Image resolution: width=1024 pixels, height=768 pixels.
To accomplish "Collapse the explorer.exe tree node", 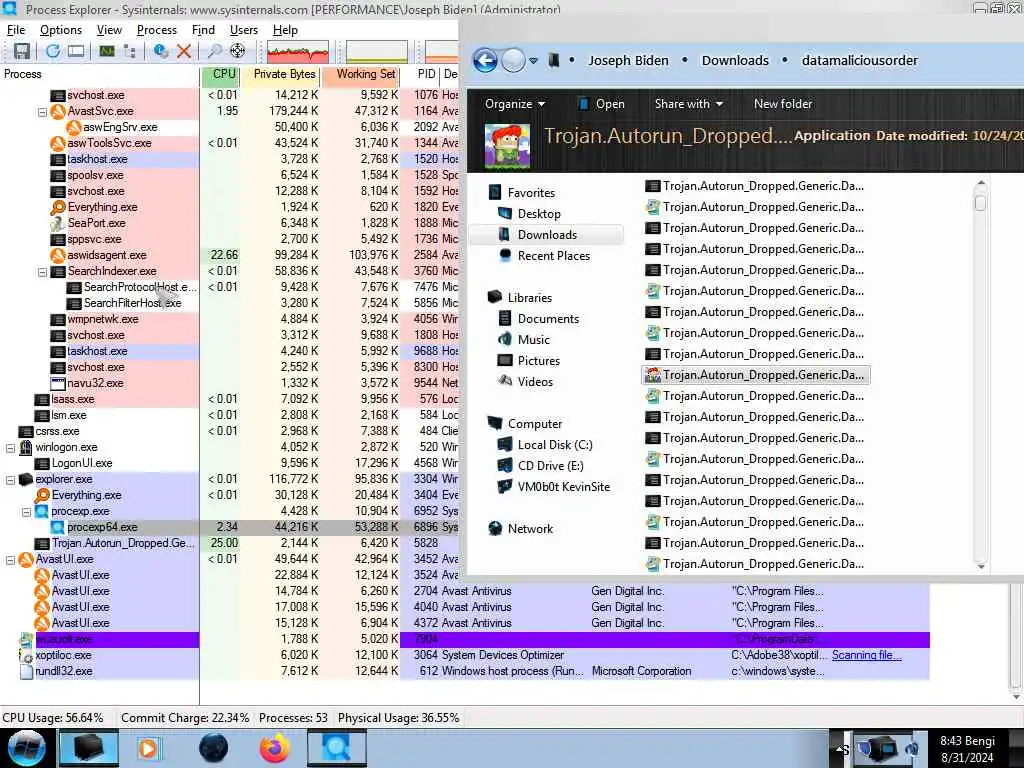I will coord(10,480).
